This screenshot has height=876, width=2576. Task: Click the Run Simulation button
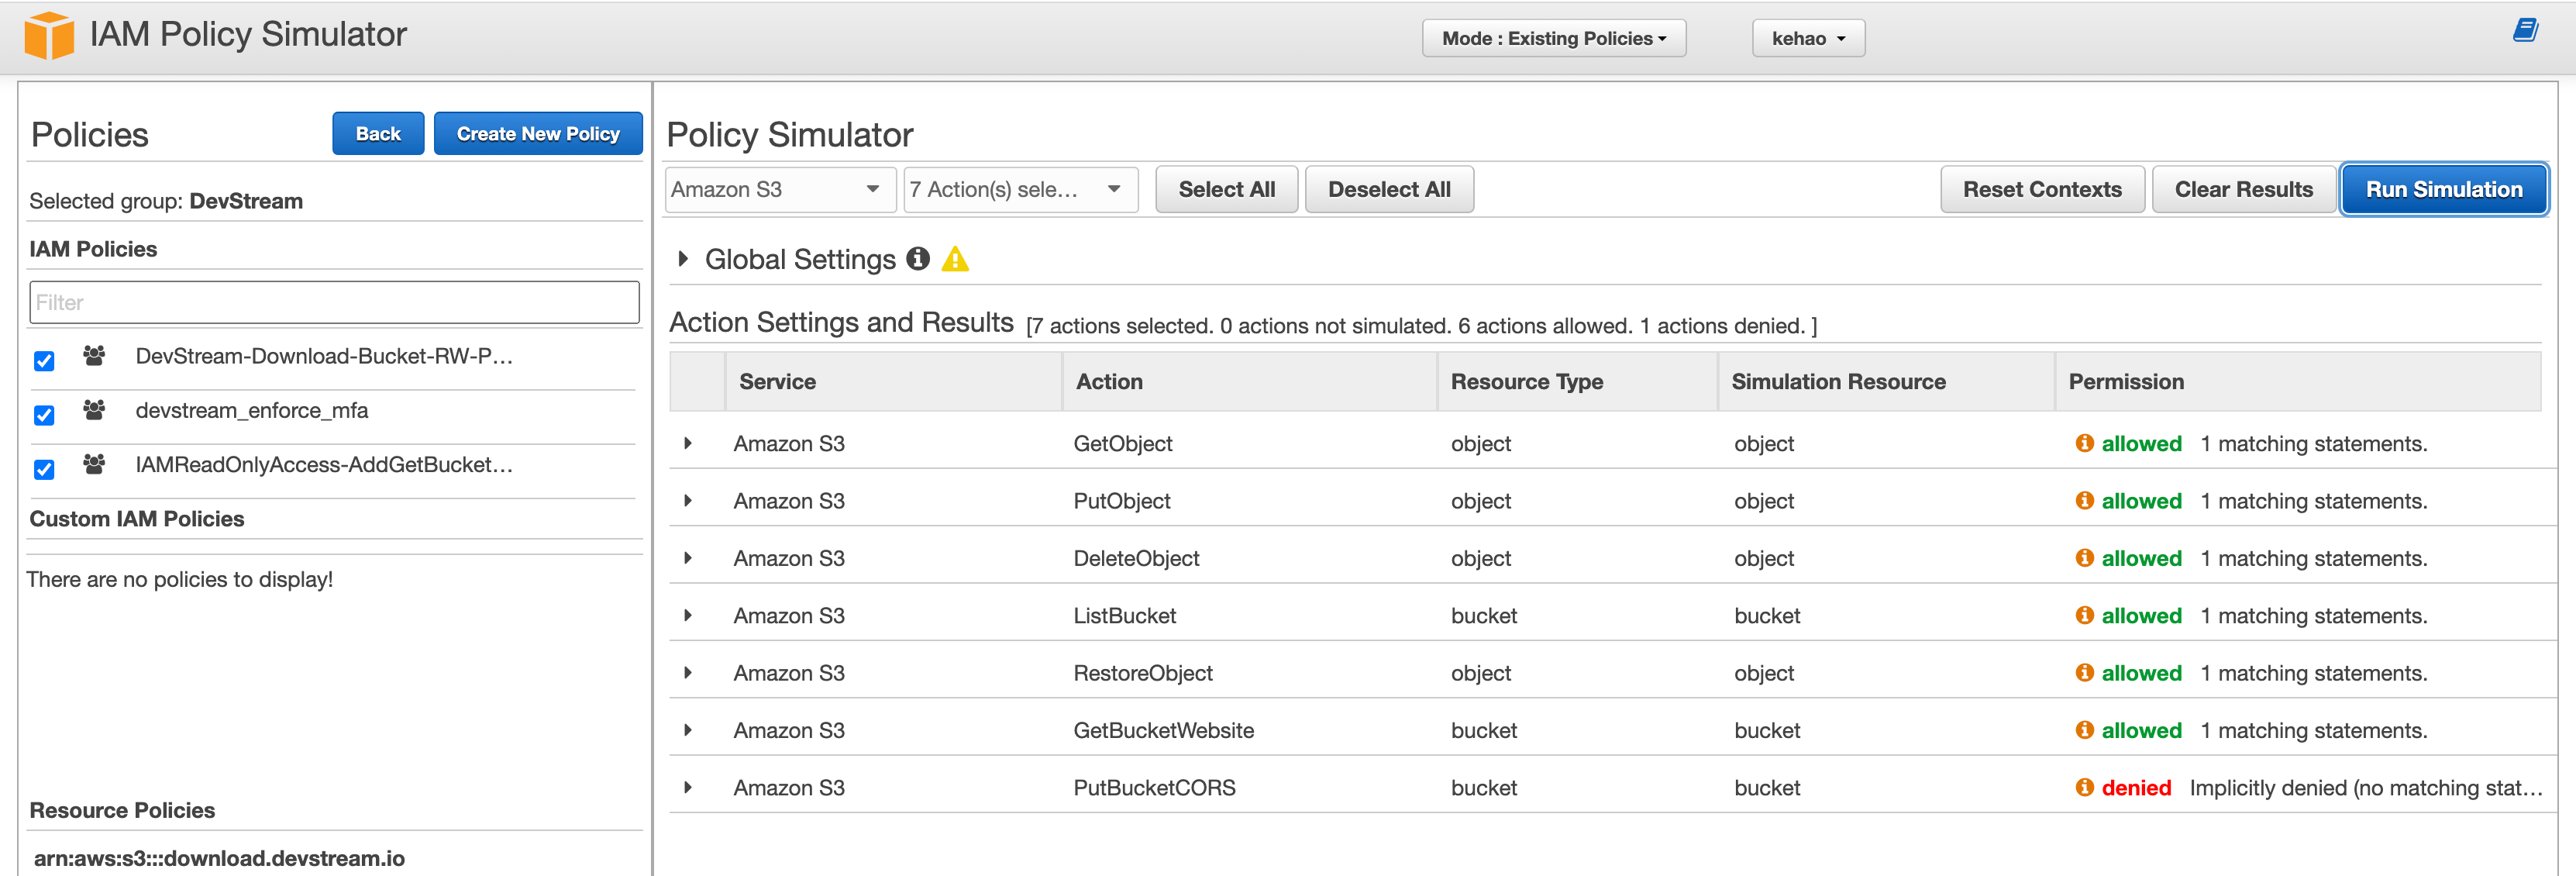tap(2444, 189)
